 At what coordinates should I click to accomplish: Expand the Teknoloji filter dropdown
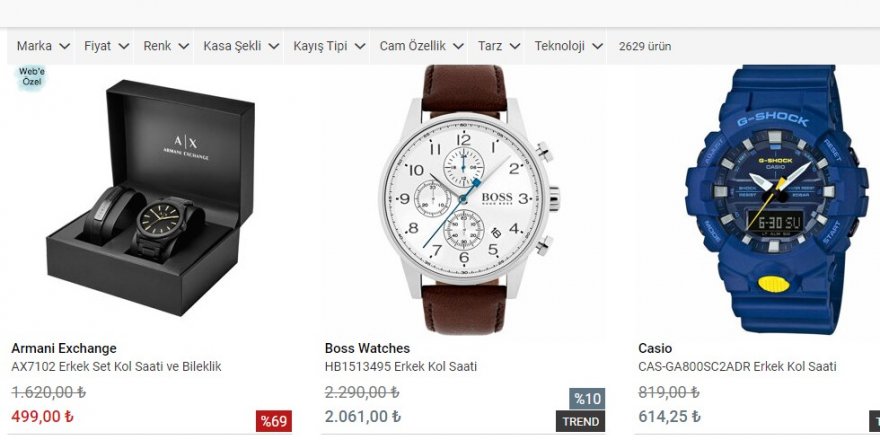pyautogui.click(x=568, y=46)
